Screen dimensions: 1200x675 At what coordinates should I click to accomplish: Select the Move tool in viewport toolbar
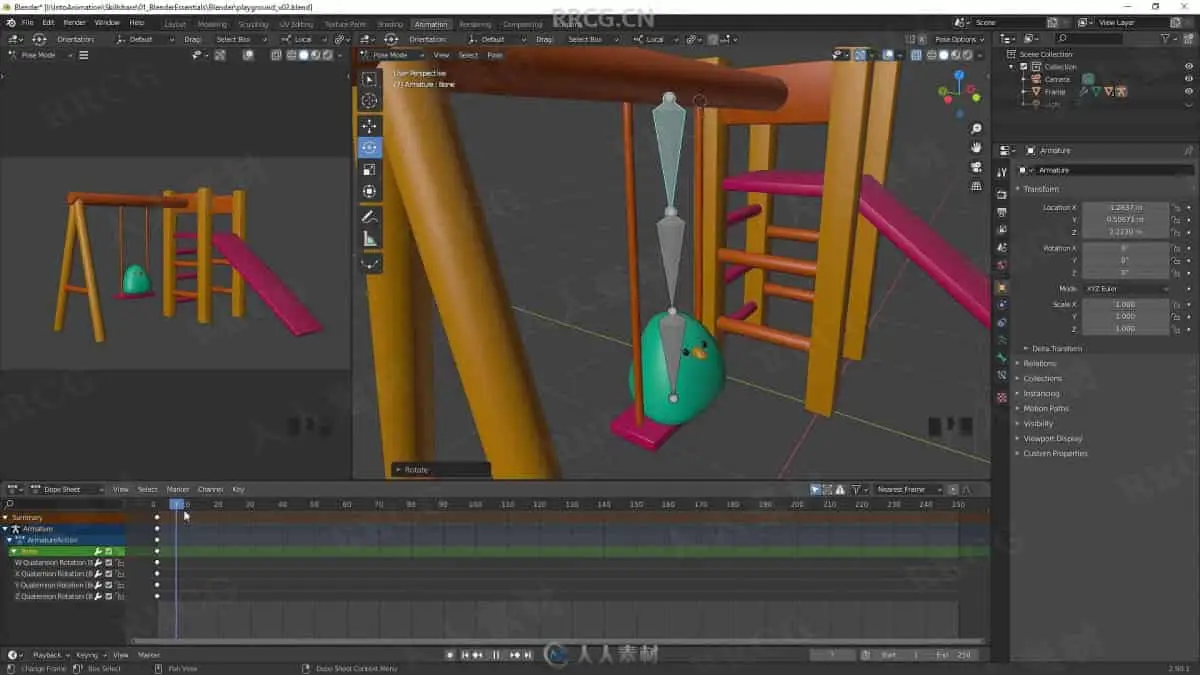pos(369,126)
